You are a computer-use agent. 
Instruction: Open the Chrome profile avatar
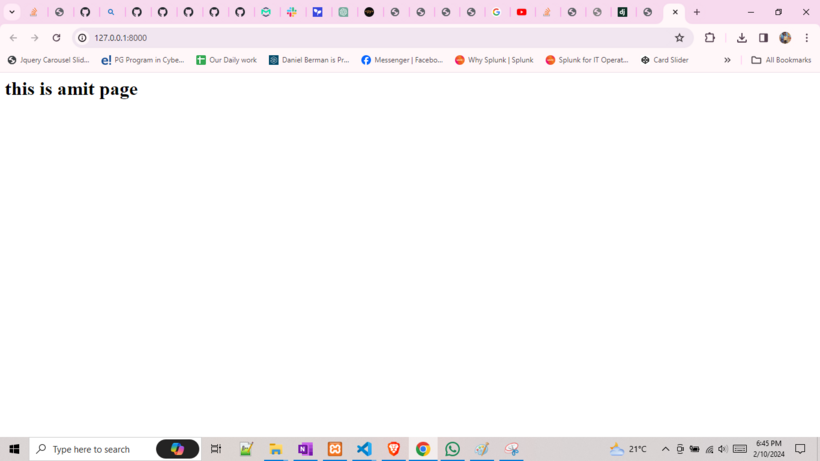click(785, 38)
